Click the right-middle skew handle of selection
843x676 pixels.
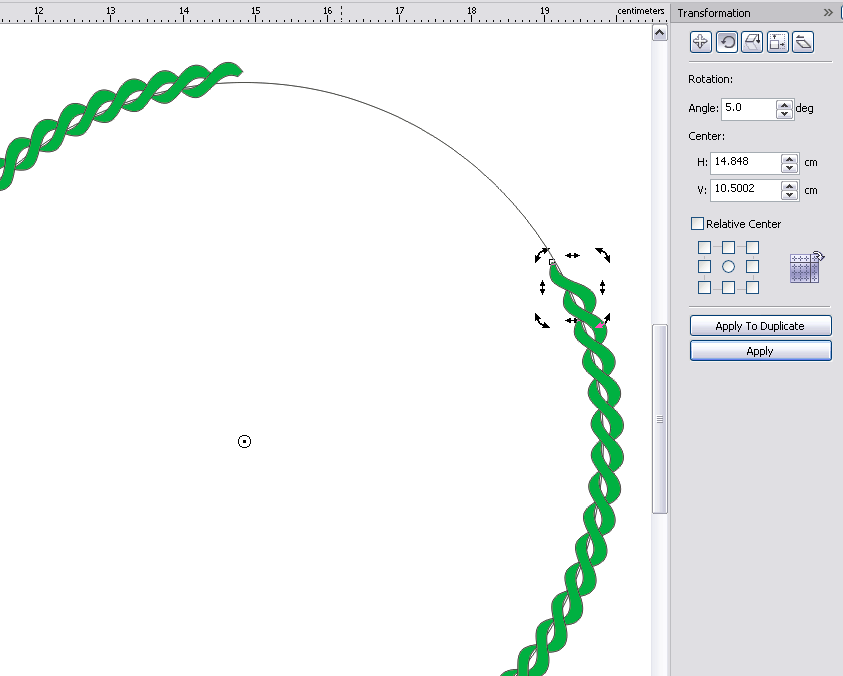point(602,288)
